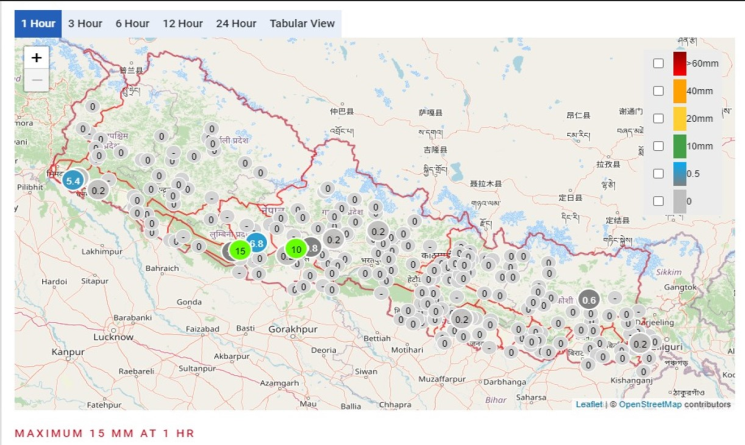Tick the 40mm legend checkbox

pyautogui.click(x=658, y=91)
